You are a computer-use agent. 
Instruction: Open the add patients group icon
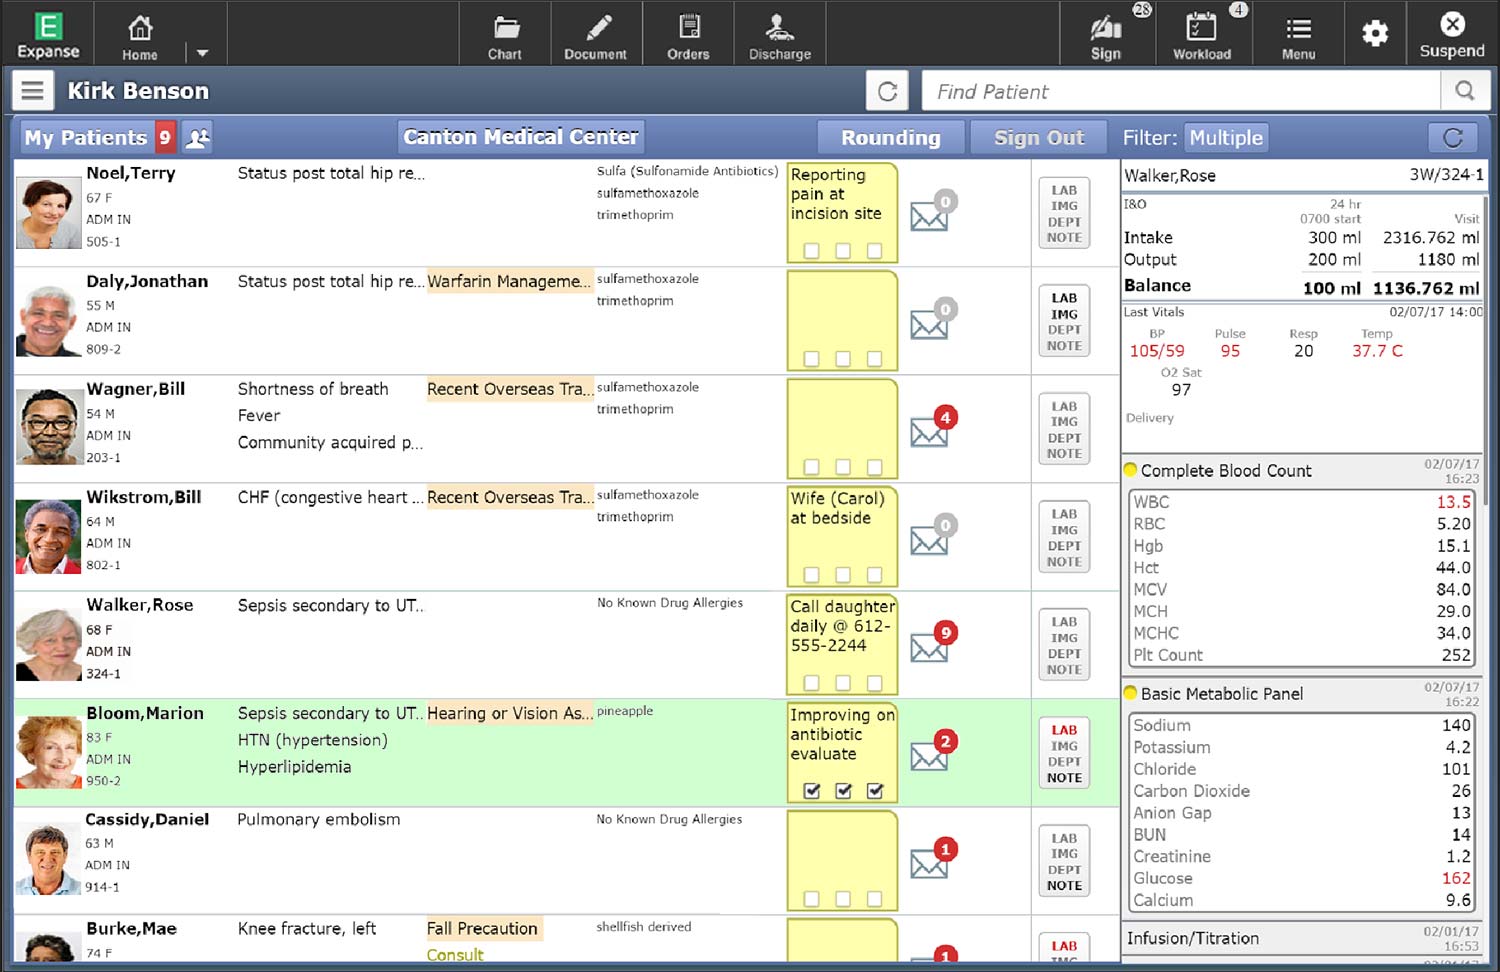pyautogui.click(x=198, y=137)
